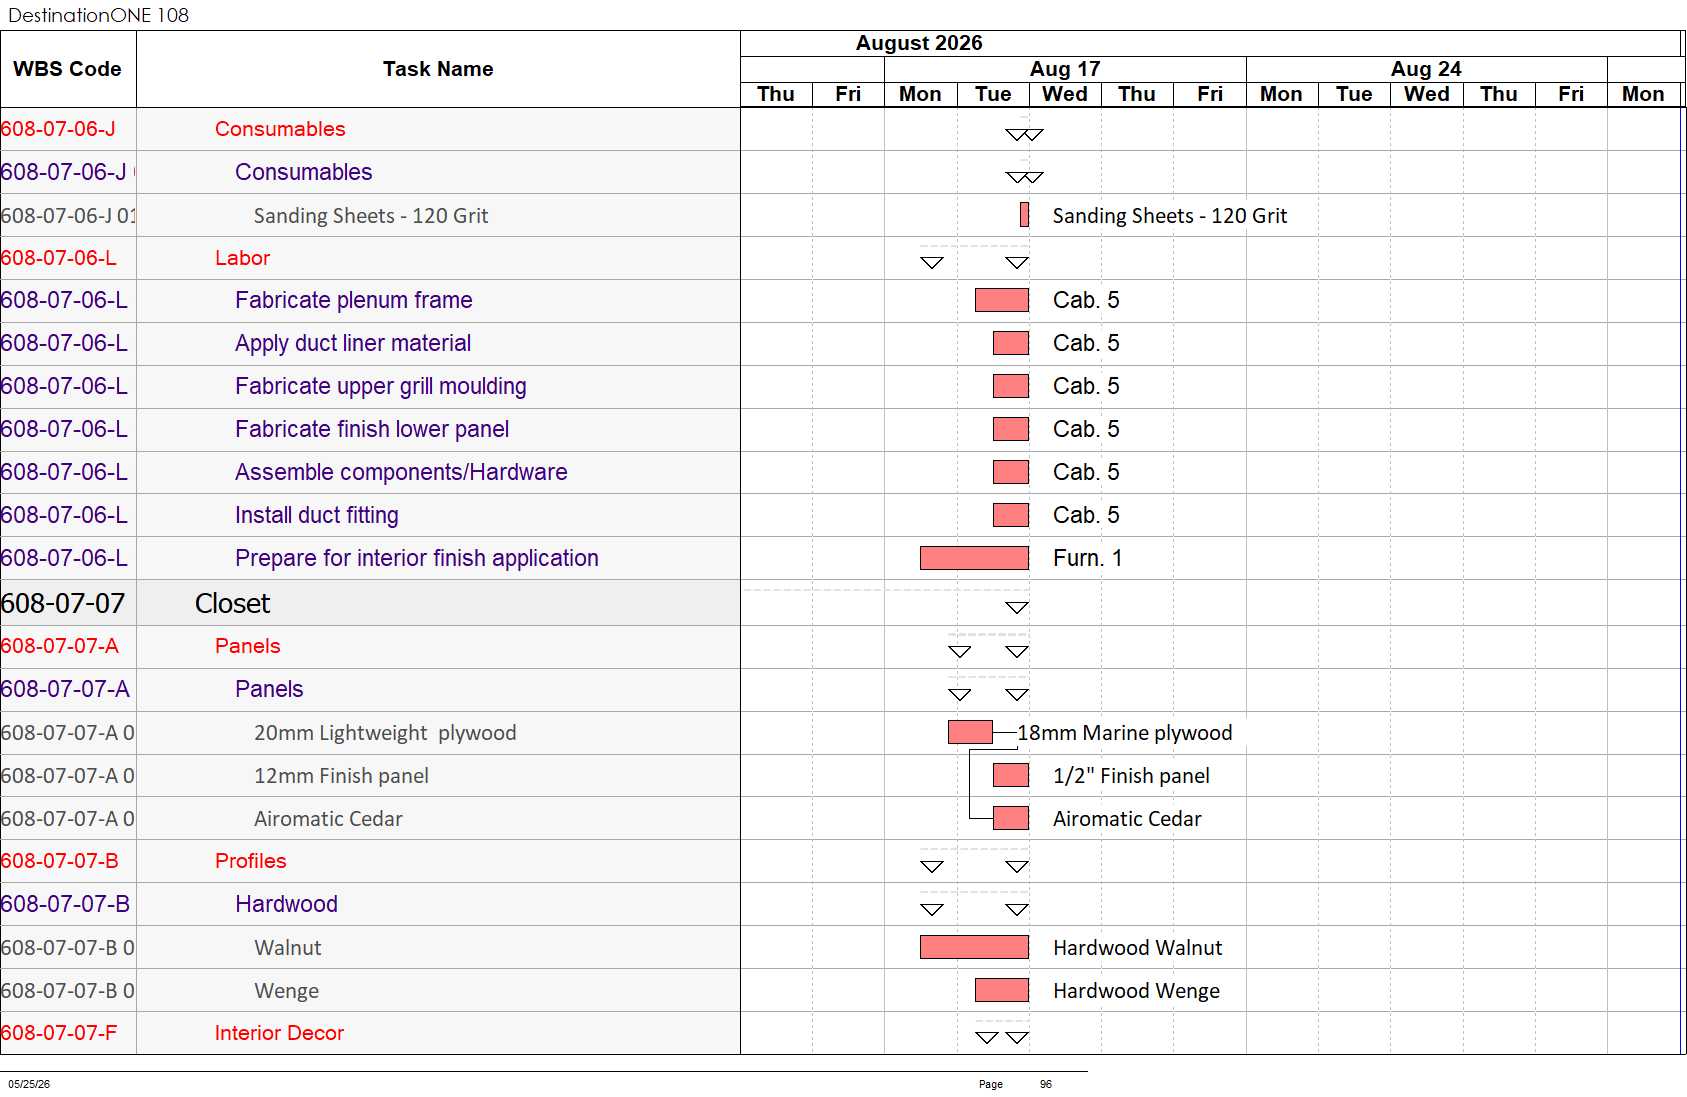Select the 12mm Finish panel task
The width and height of the screenshot is (1687, 1097).
[341, 776]
